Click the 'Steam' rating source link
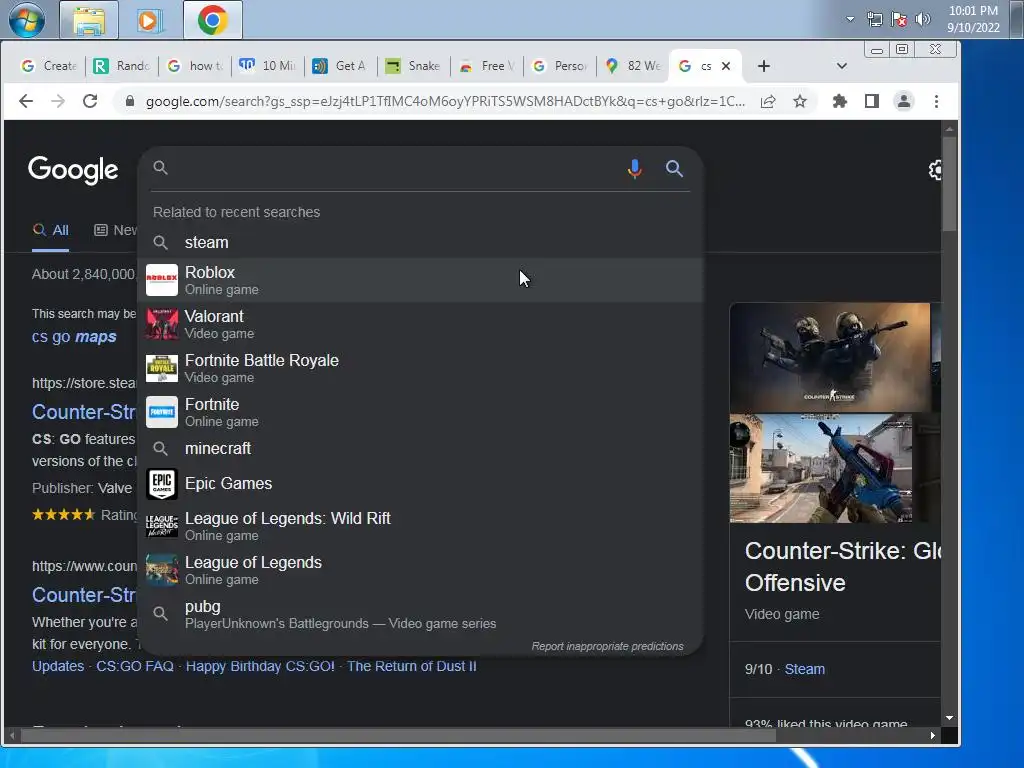 click(x=805, y=669)
